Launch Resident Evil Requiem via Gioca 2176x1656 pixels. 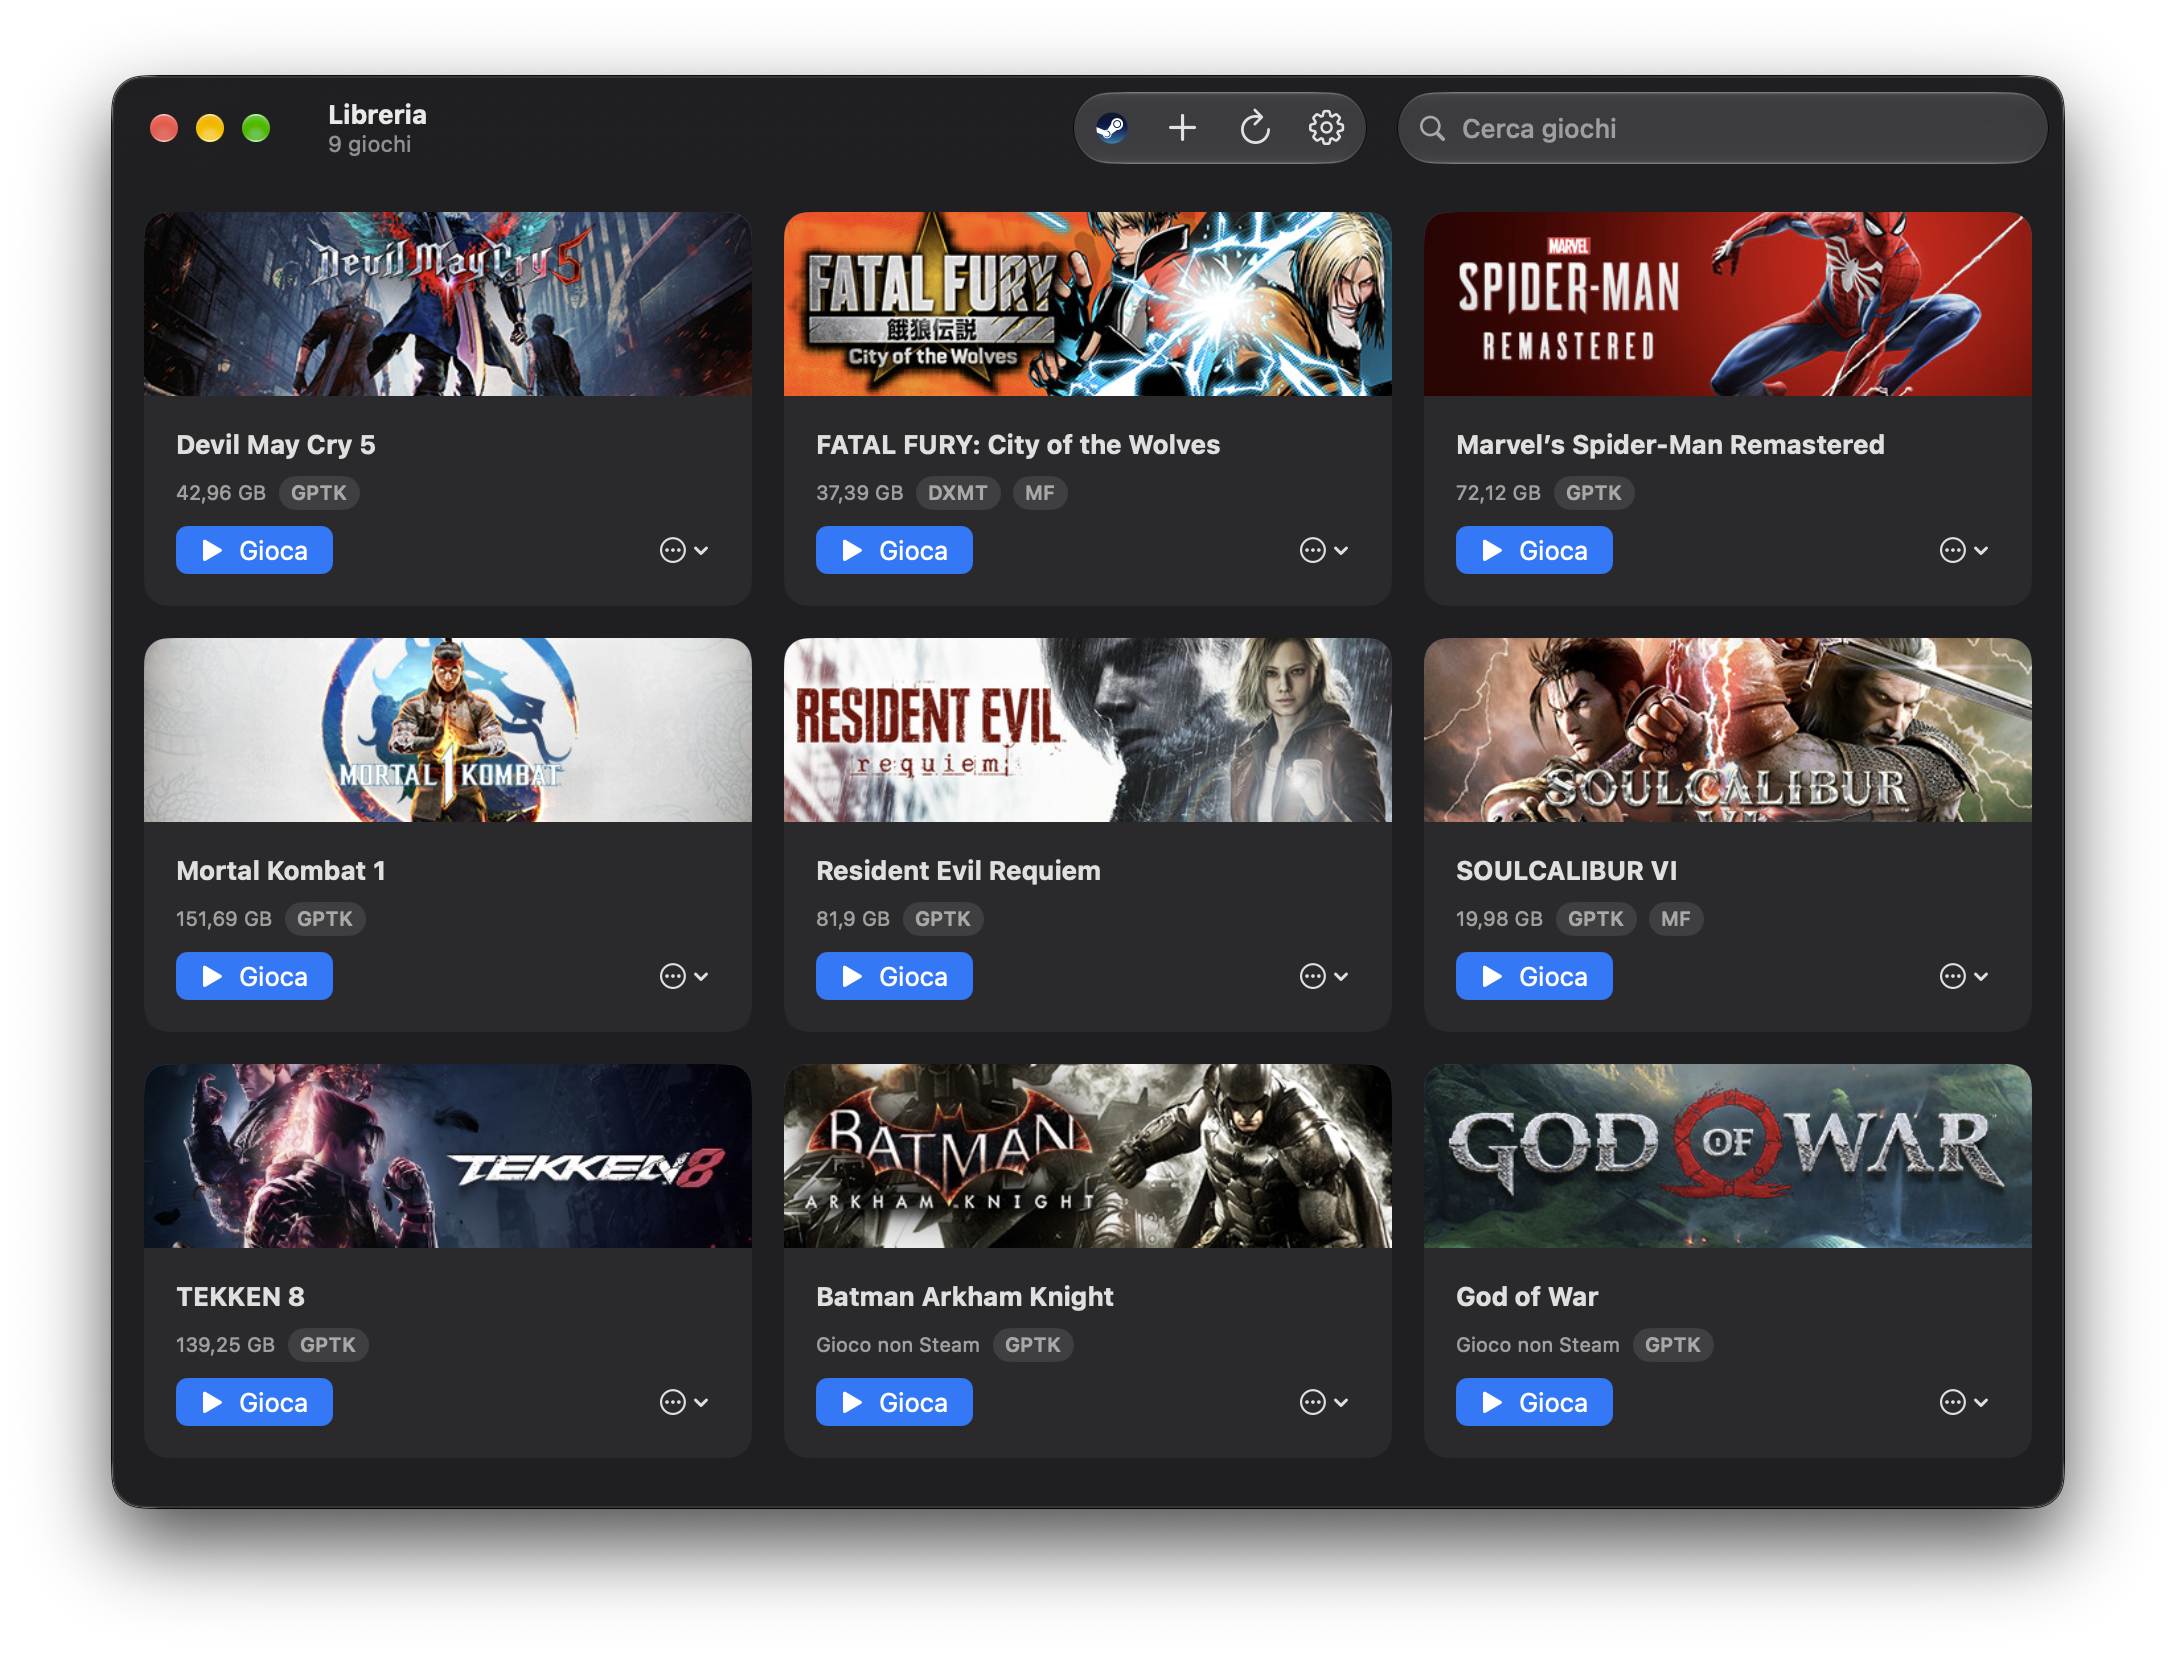[894, 976]
